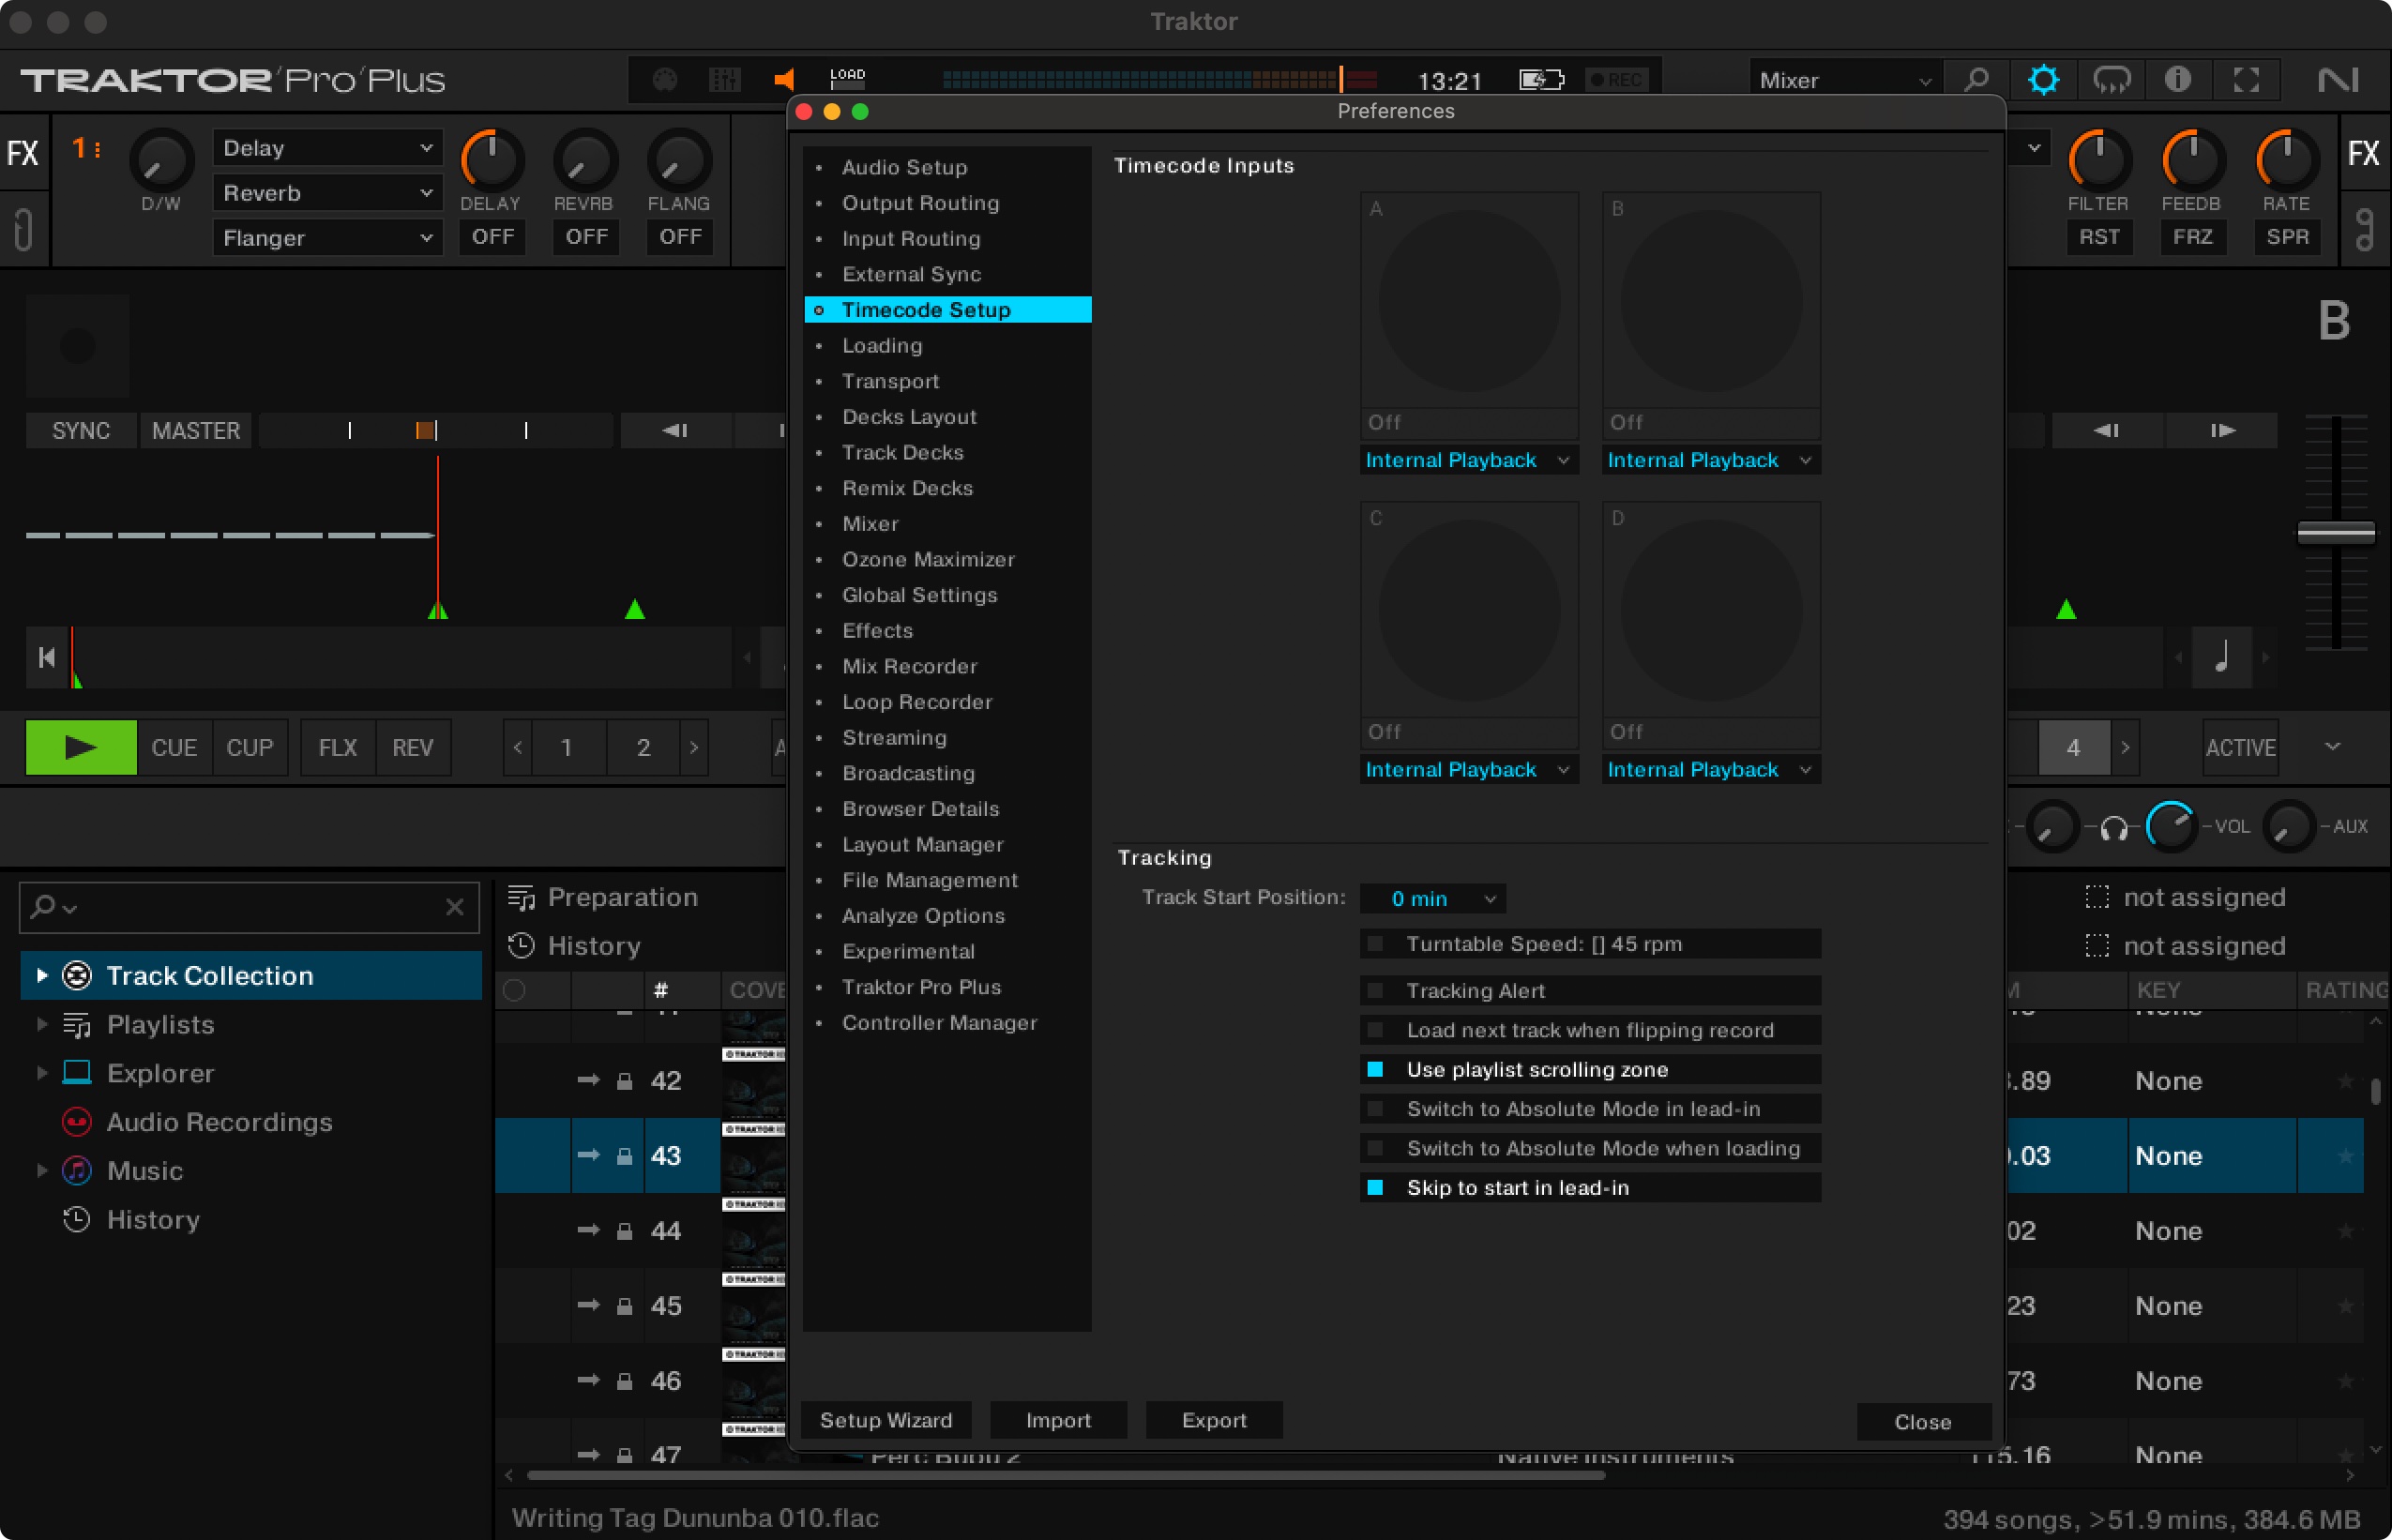
Task: Click the Export button
Action: (x=1213, y=1420)
